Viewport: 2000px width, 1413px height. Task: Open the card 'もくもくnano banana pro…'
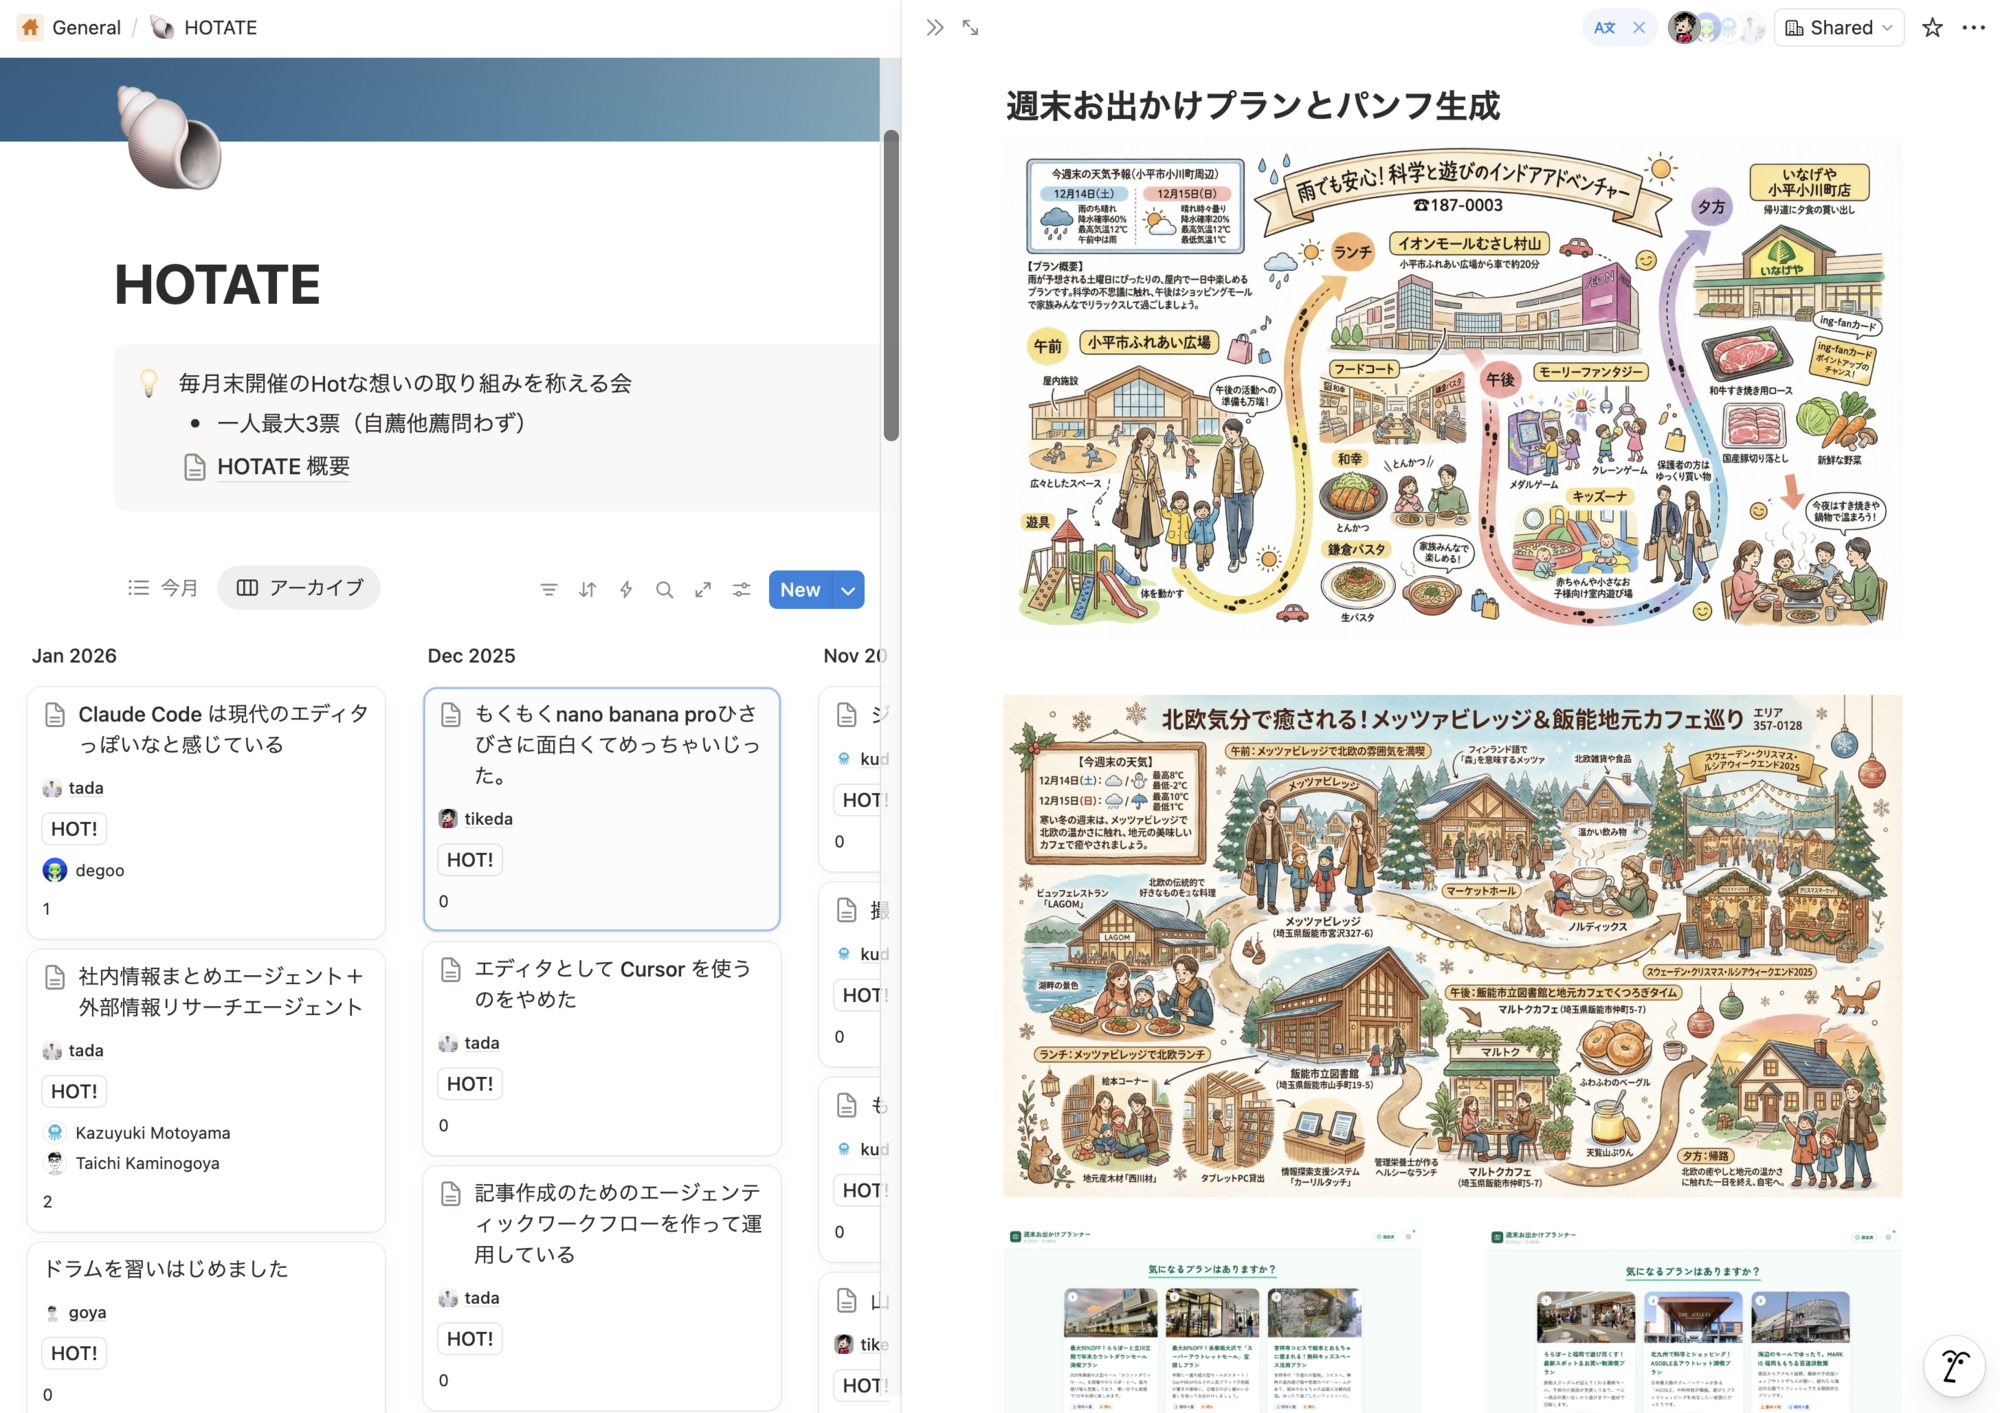pyautogui.click(x=602, y=808)
